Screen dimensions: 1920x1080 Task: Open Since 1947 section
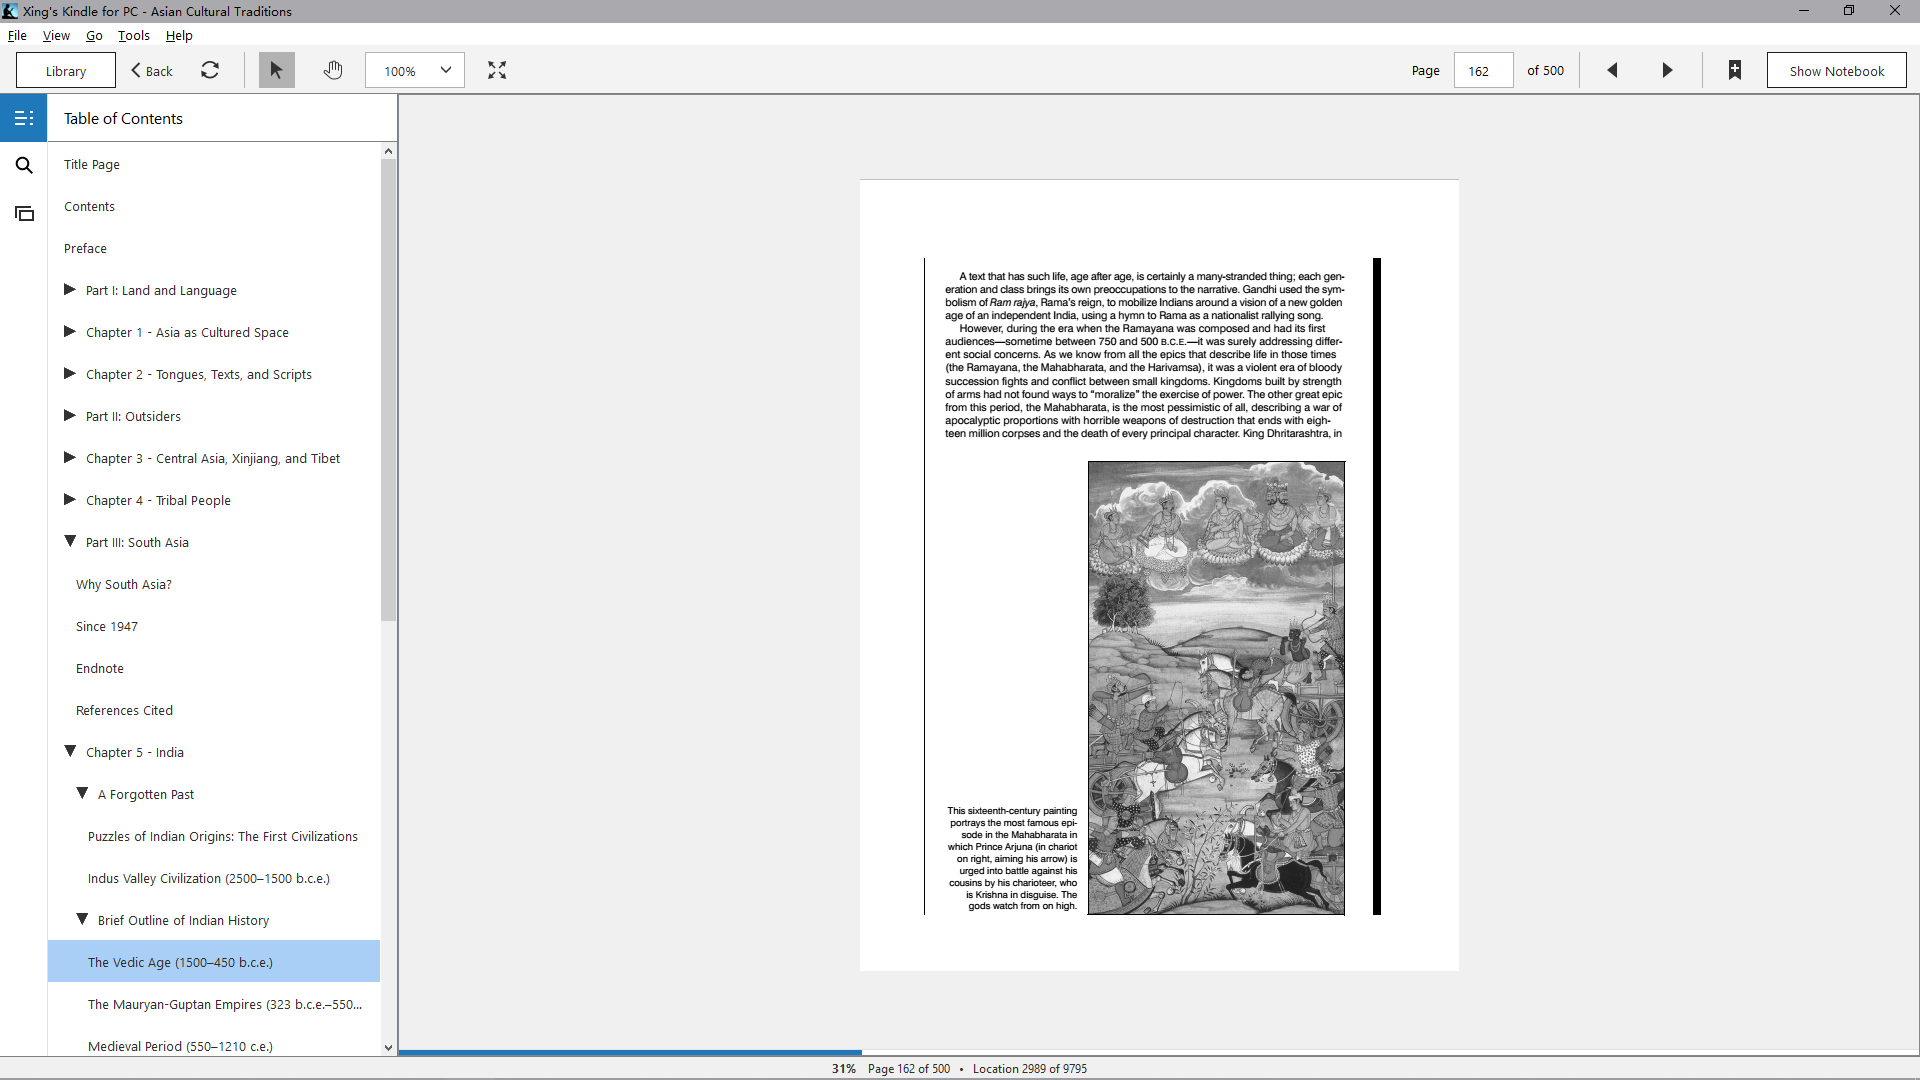tap(107, 626)
